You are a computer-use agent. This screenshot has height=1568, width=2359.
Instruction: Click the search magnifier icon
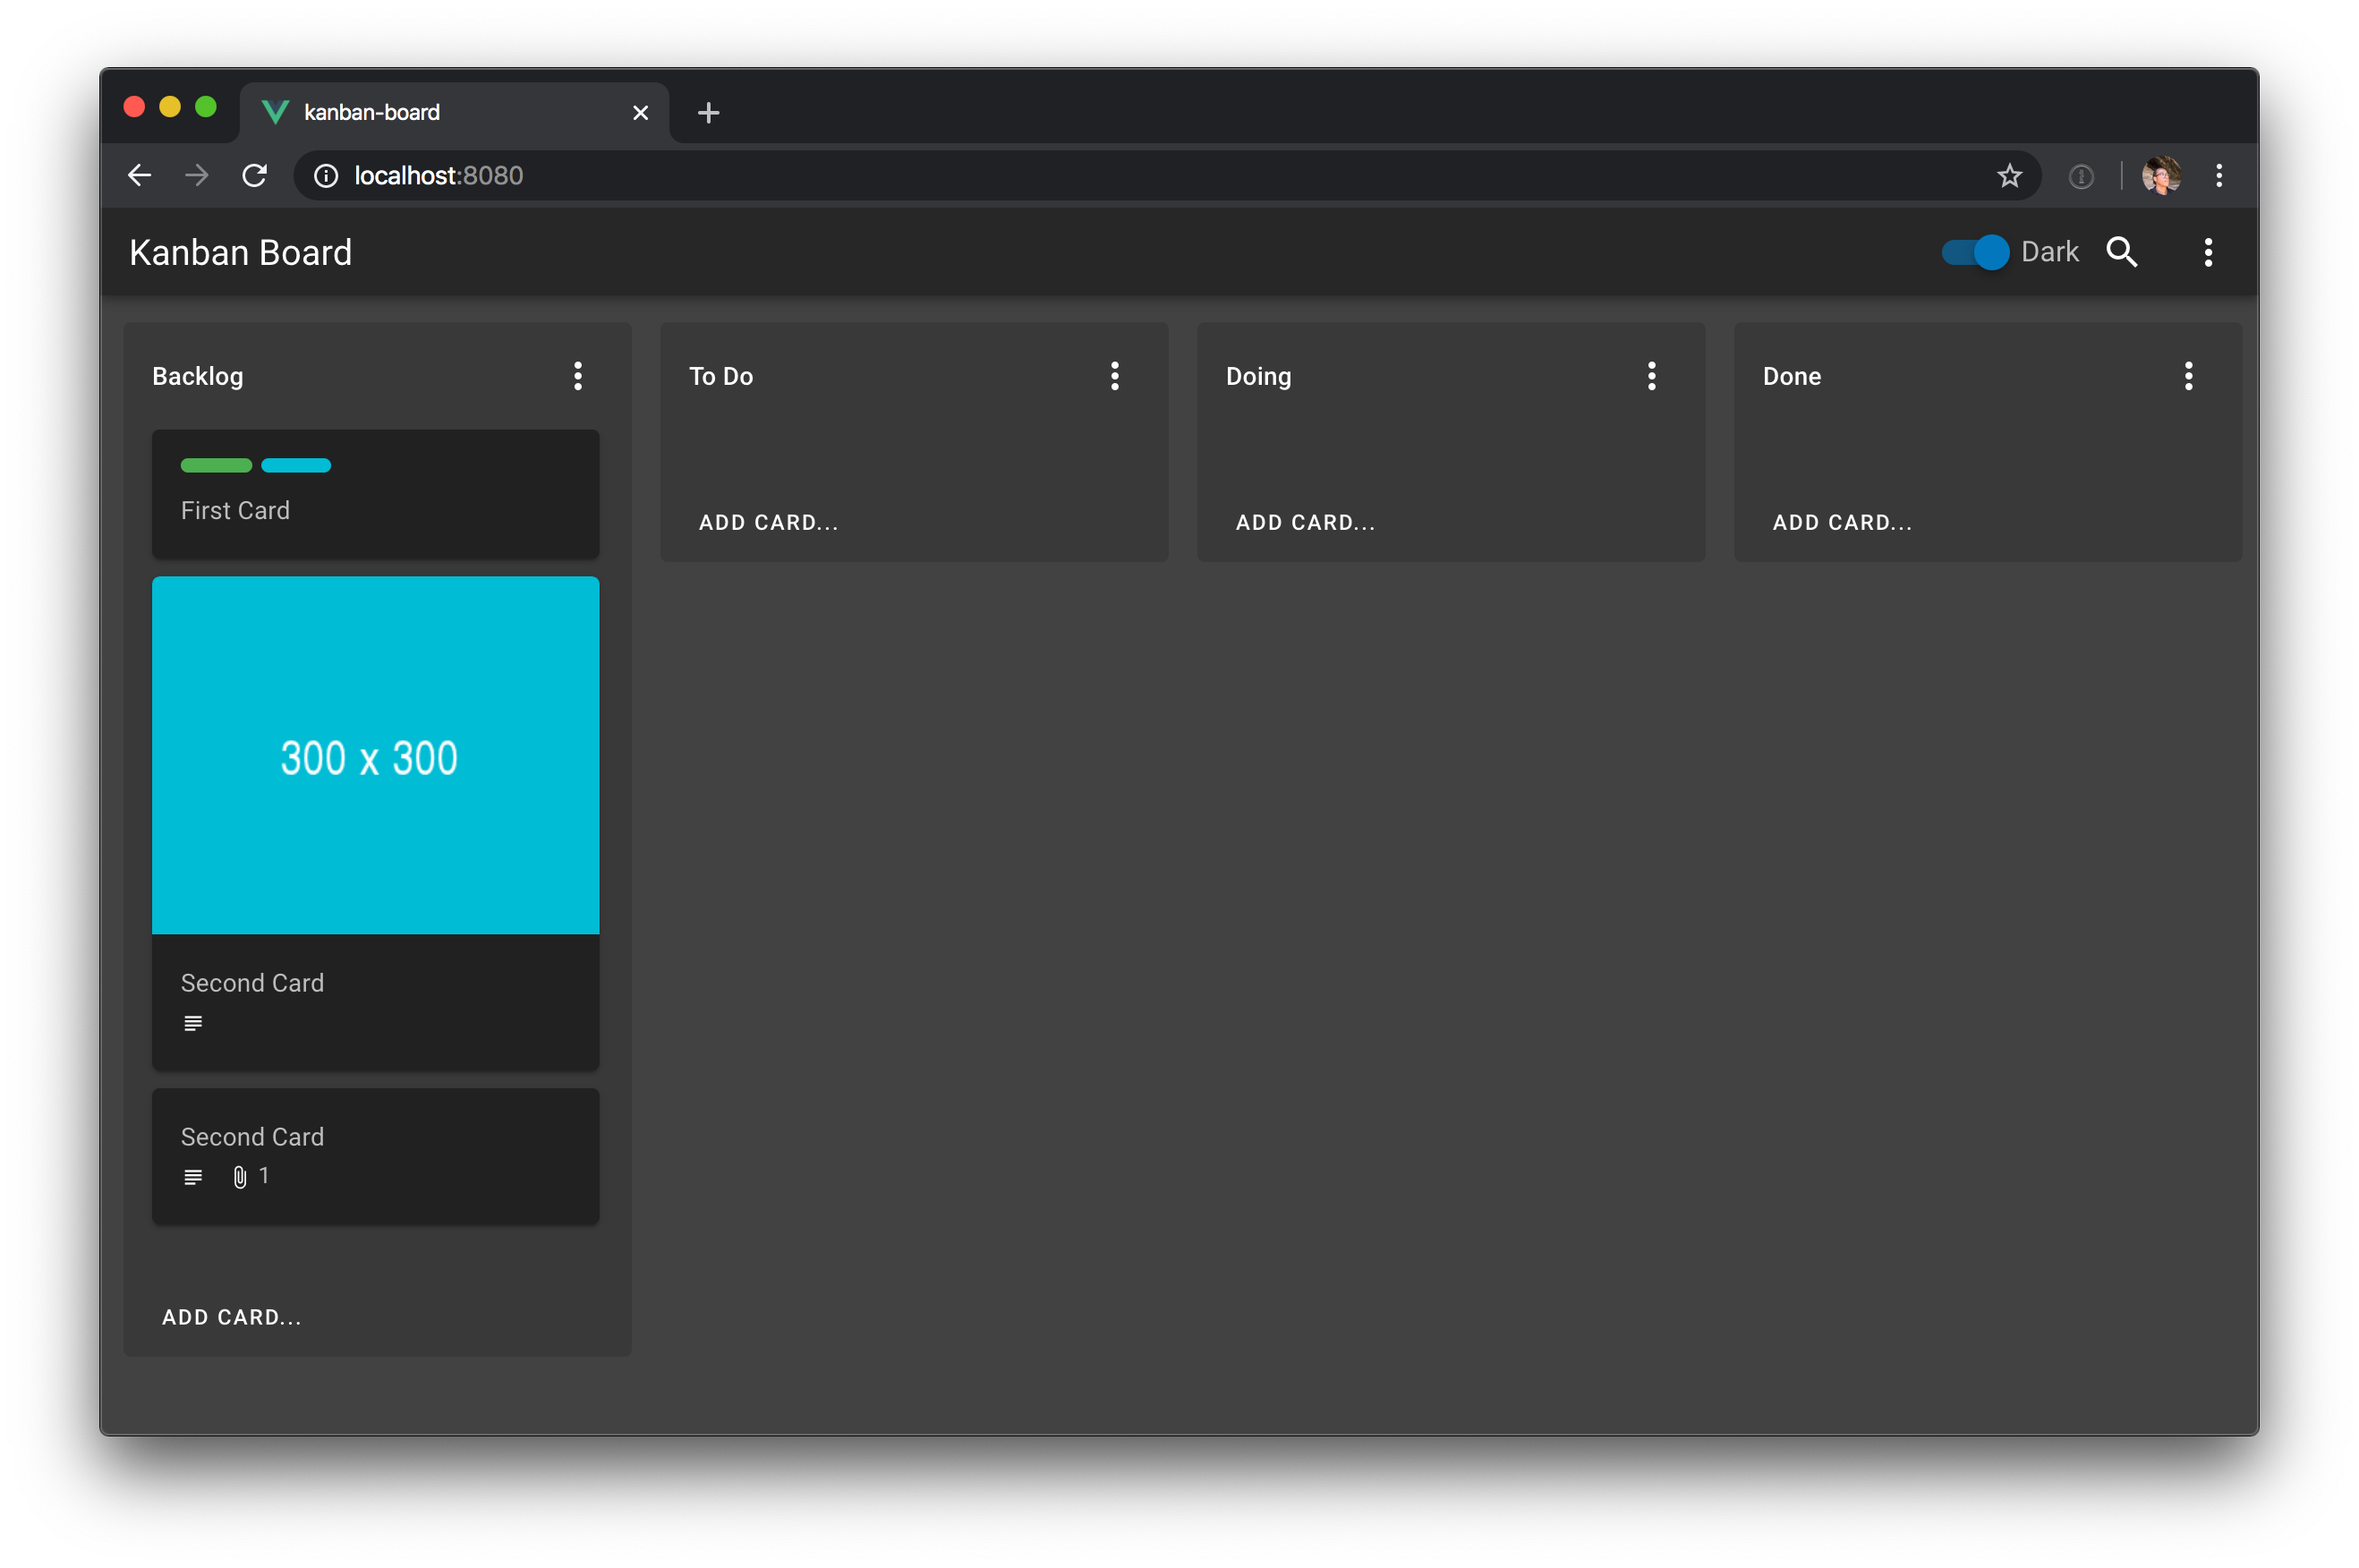(x=2121, y=252)
